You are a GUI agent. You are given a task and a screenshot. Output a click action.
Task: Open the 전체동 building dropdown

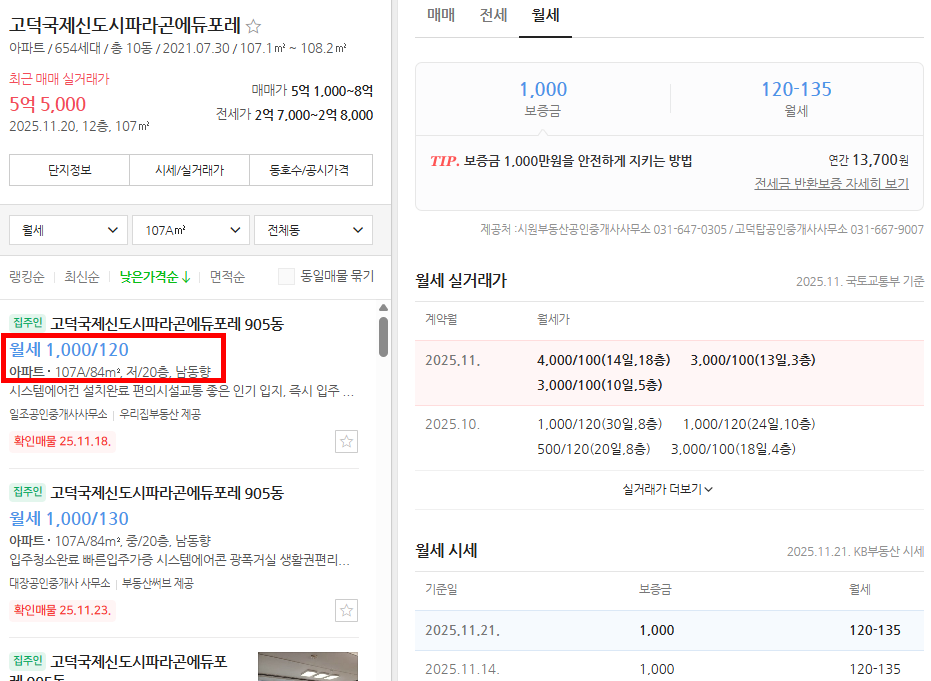pos(313,230)
